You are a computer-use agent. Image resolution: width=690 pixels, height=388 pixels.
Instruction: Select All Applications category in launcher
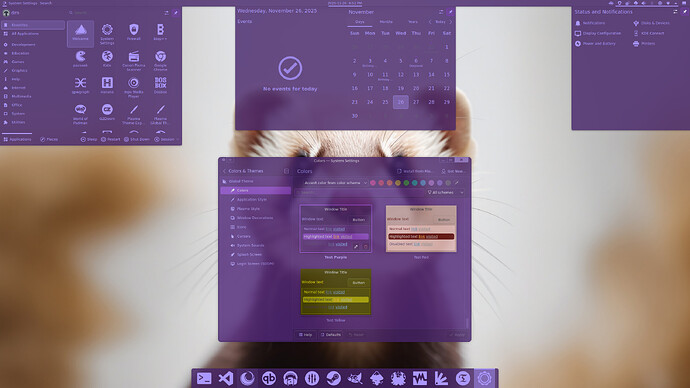coord(33,33)
